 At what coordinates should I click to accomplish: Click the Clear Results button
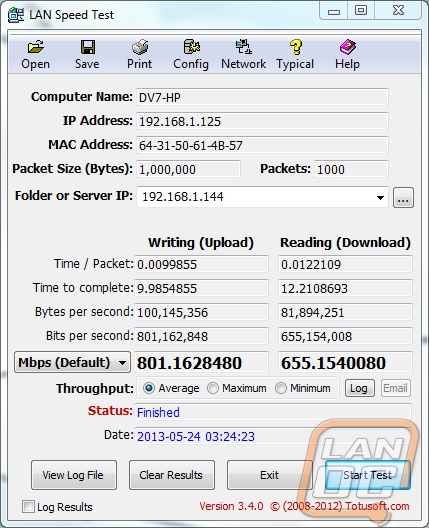point(172,475)
